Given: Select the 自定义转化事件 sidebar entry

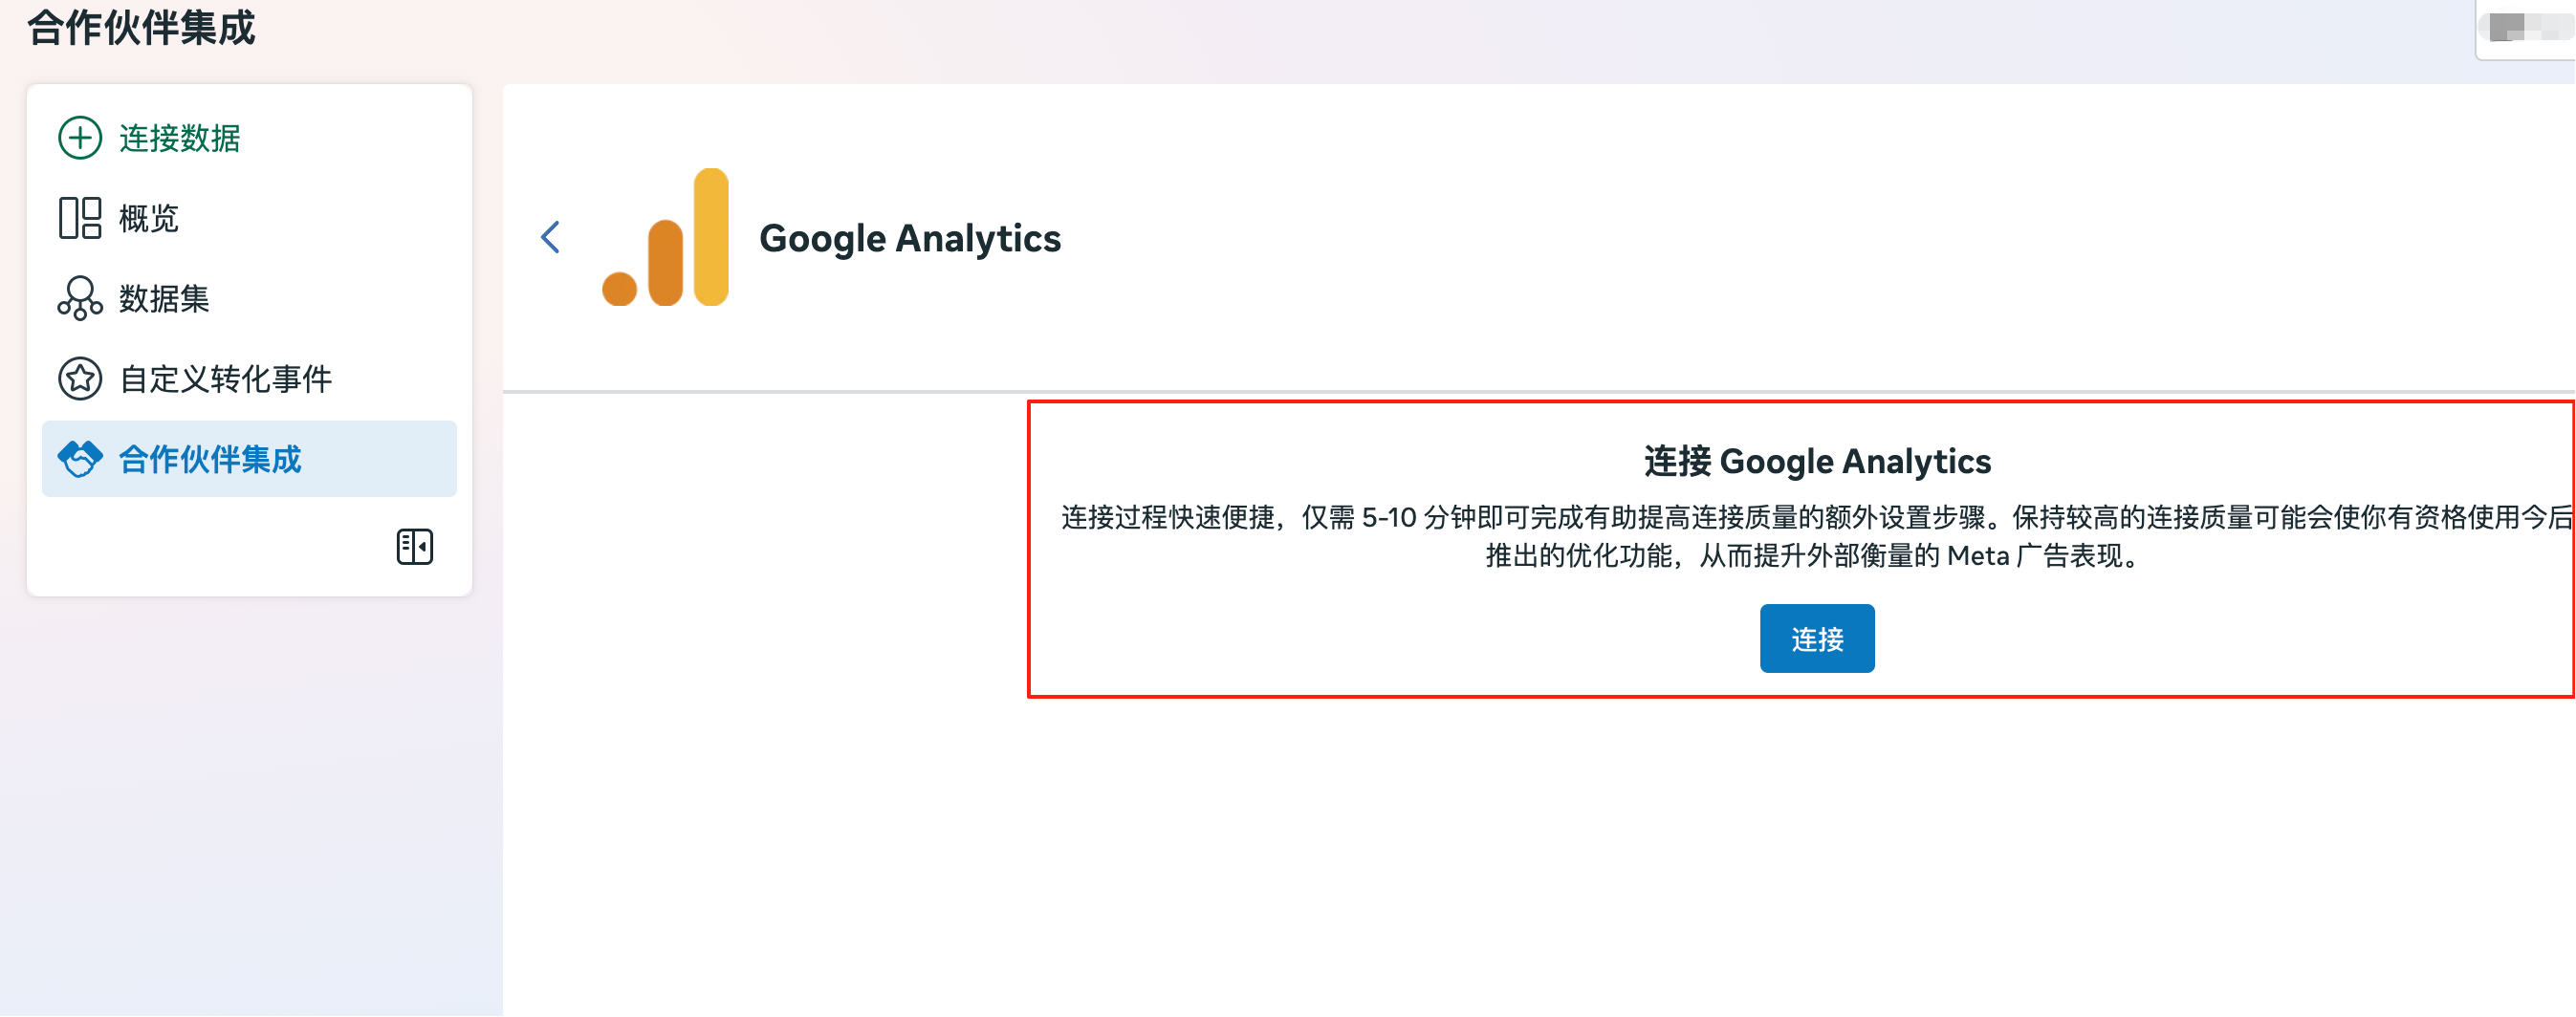Looking at the screenshot, I should (x=227, y=378).
